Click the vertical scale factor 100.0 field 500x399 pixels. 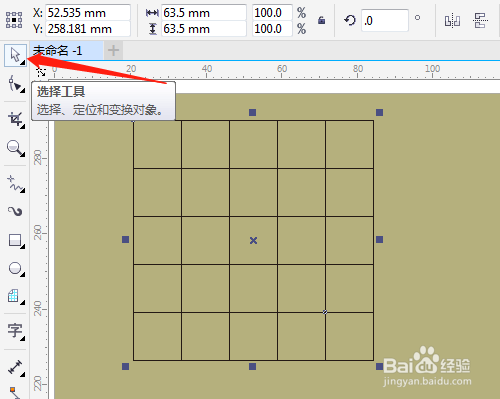click(272, 29)
